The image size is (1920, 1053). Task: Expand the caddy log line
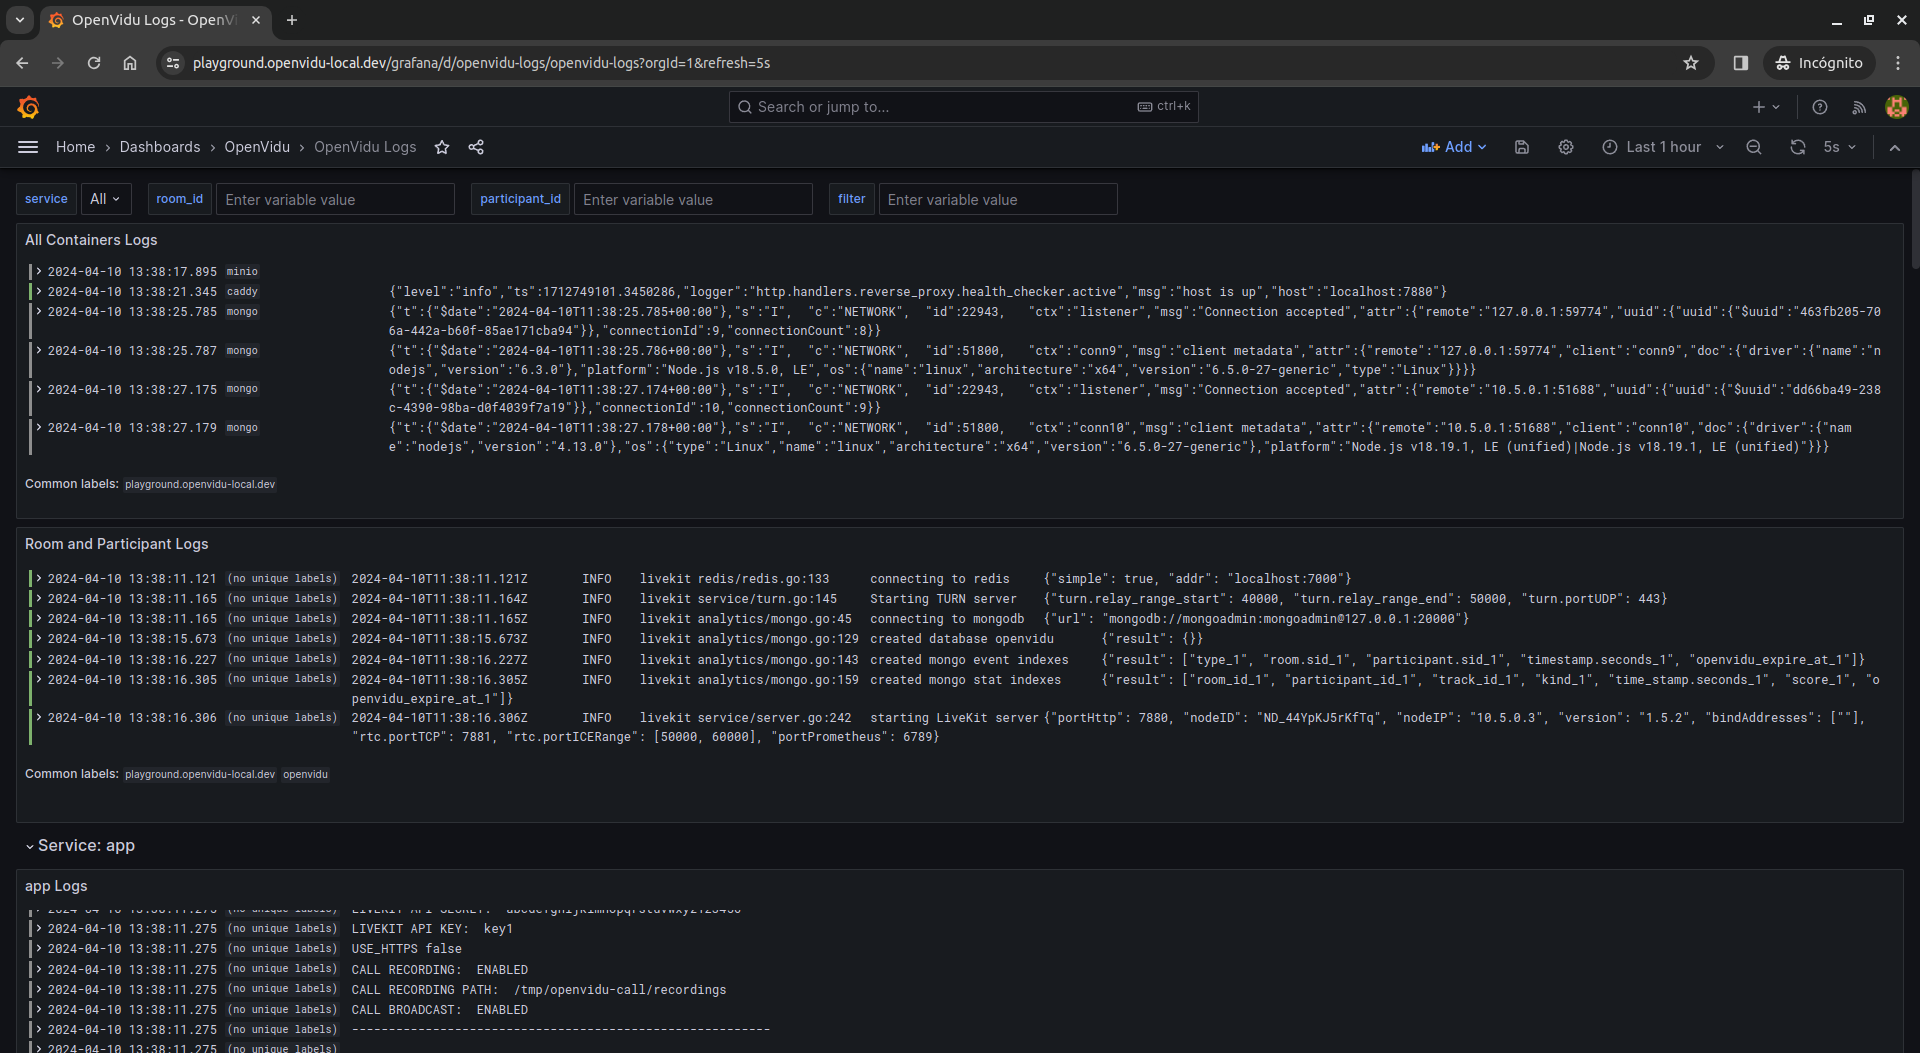38,292
